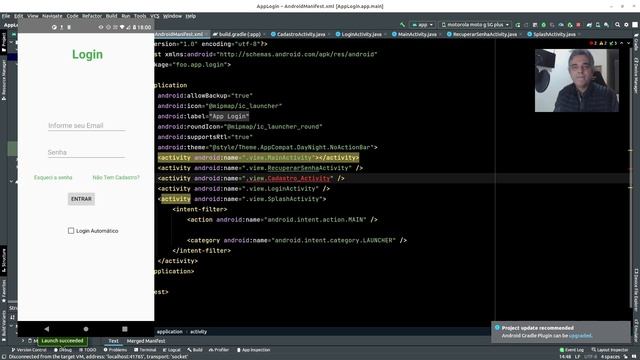Click the Attach Debugger to process icon
This screenshot has height=360, width=640.
(x=570, y=25)
